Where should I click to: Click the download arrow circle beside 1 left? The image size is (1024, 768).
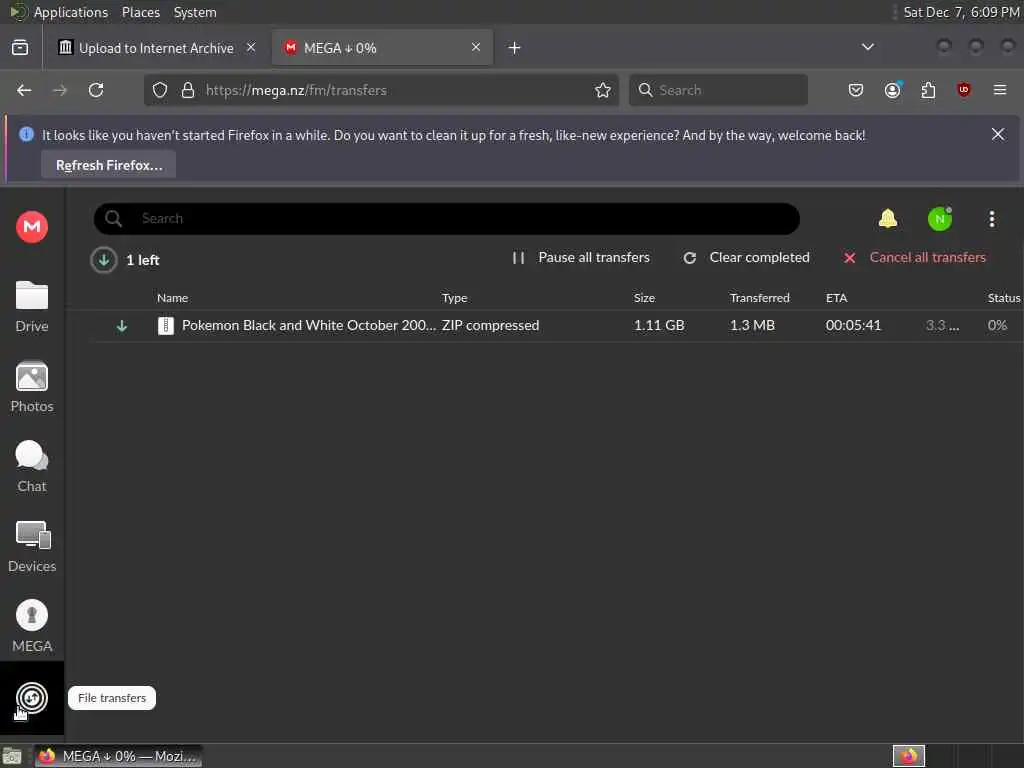(x=104, y=260)
